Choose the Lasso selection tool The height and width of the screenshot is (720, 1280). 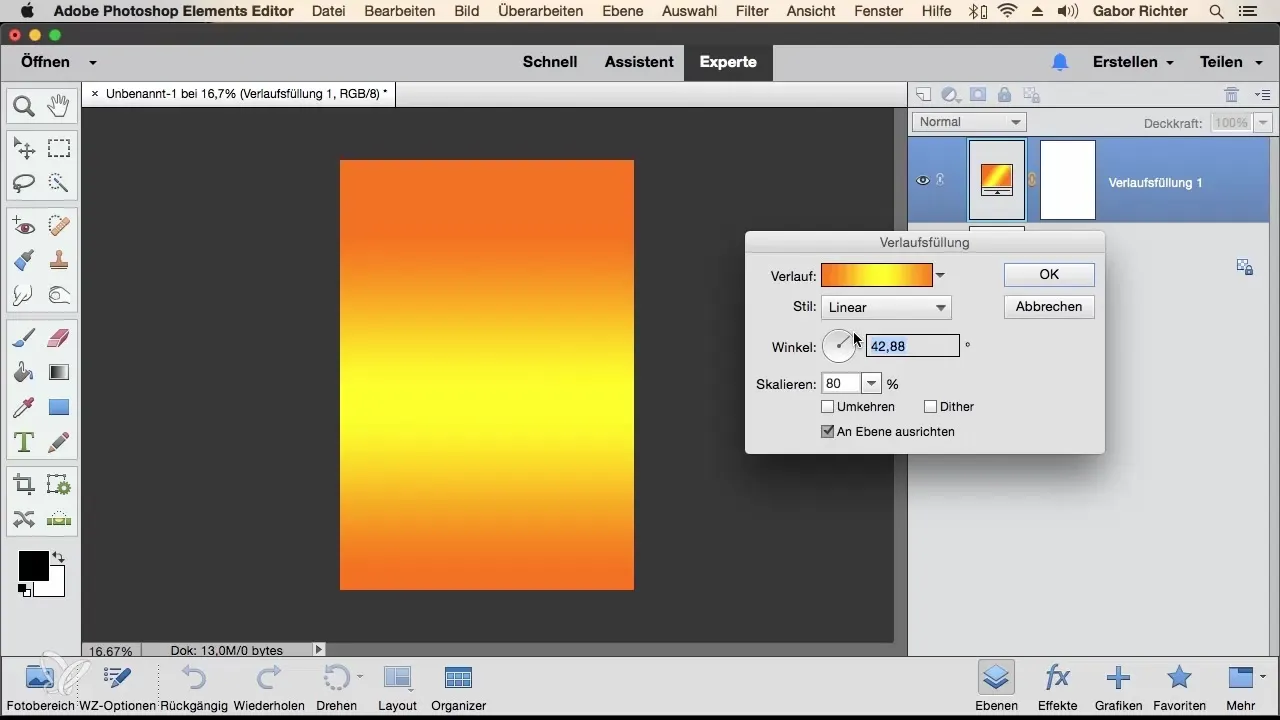coord(24,183)
